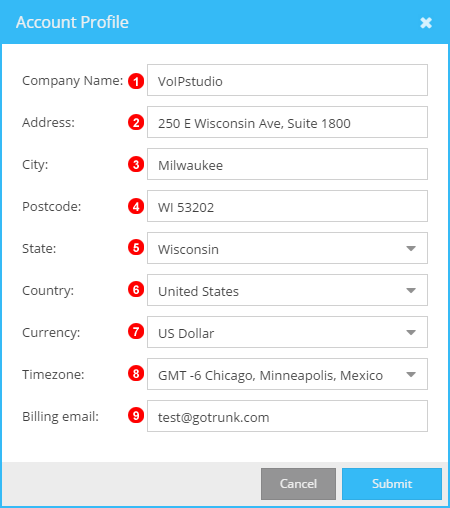The height and width of the screenshot is (508, 450).
Task: Click red marker number 3
Action: [136, 164]
